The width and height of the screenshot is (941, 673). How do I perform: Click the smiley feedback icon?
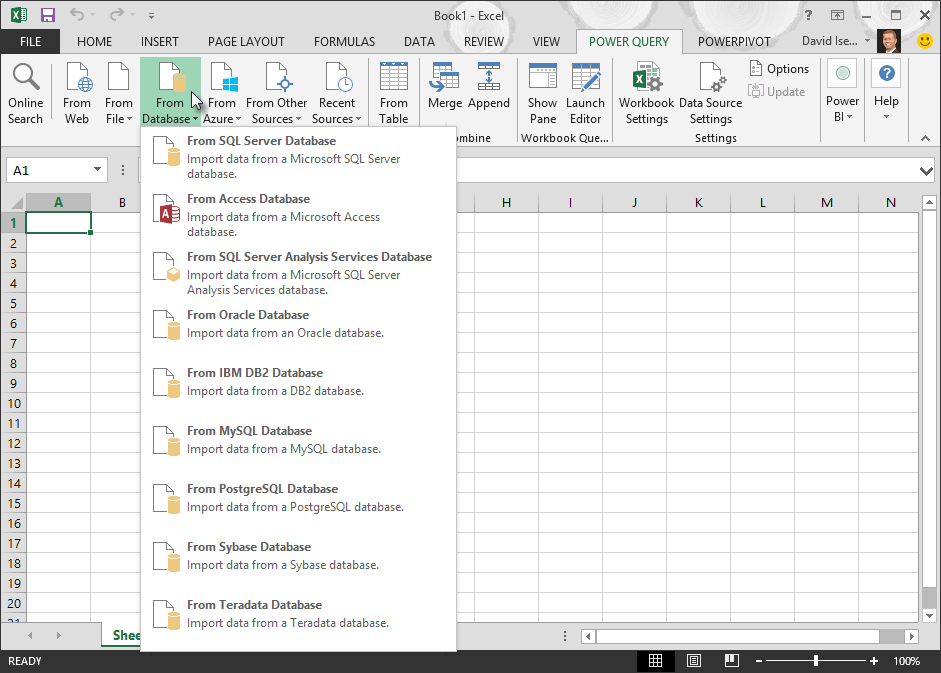point(925,41)
